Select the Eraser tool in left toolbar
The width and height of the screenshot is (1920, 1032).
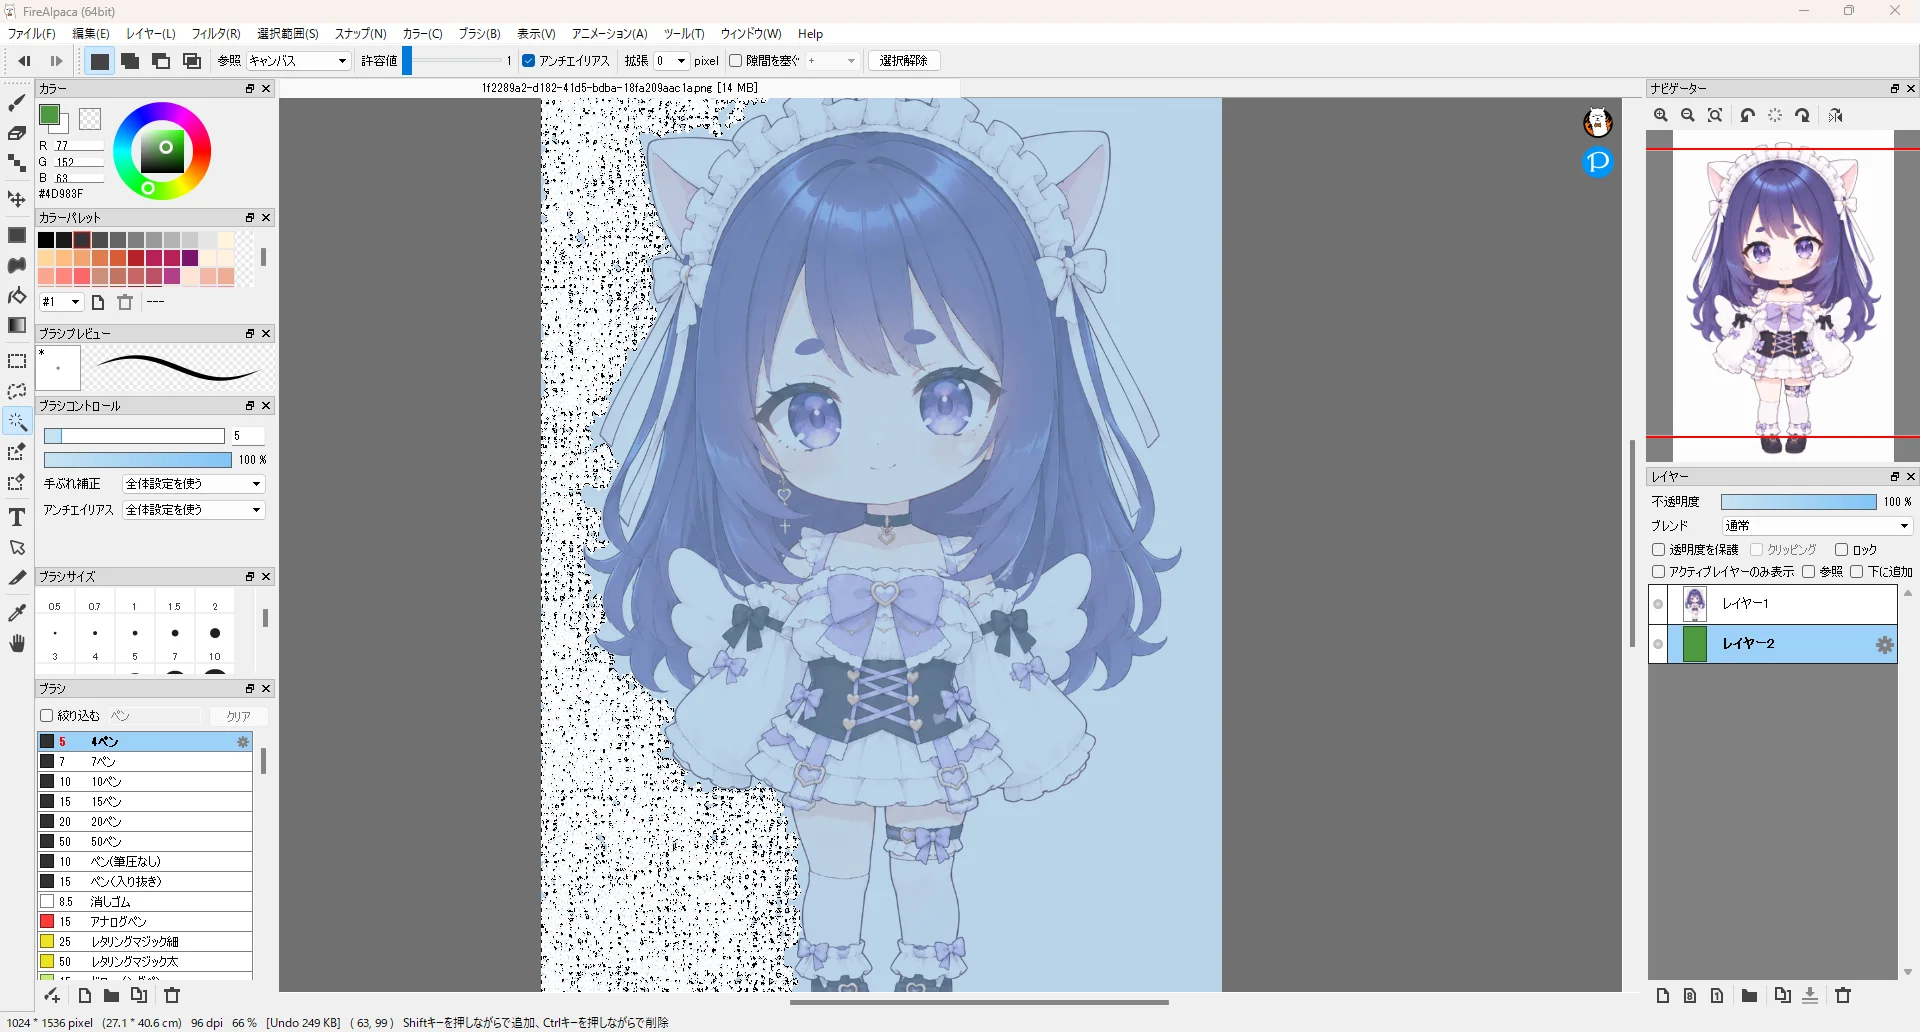[17, 133]
